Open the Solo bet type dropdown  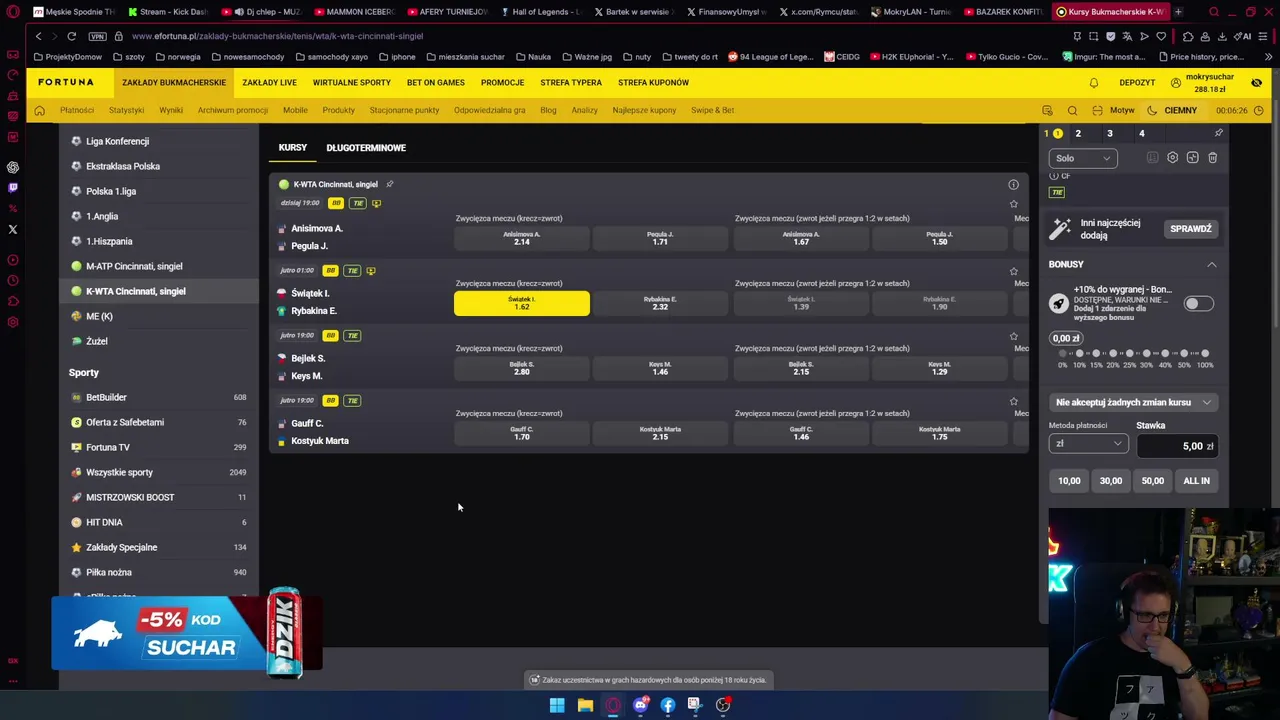1083,158
